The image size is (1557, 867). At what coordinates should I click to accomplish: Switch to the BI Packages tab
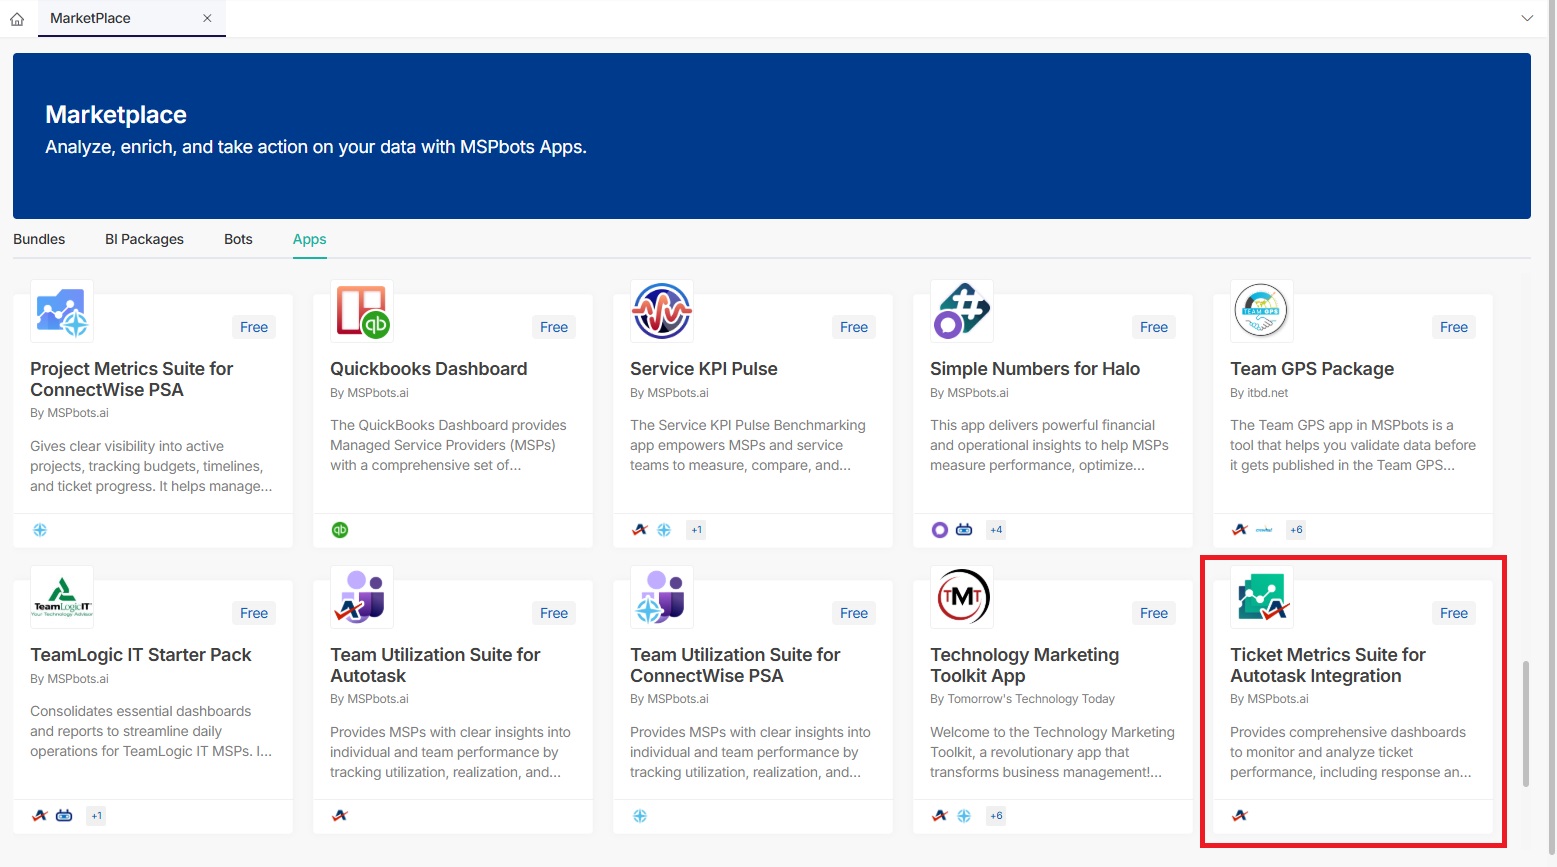pos(144,239)
